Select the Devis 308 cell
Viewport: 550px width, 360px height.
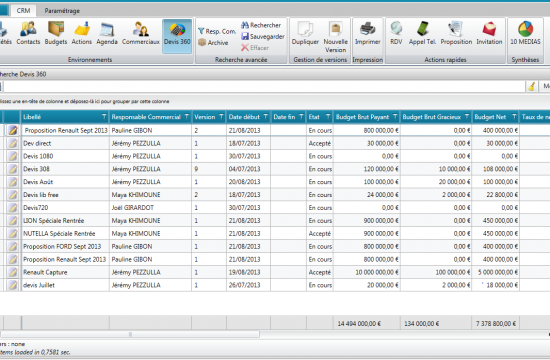coord(65,169)
